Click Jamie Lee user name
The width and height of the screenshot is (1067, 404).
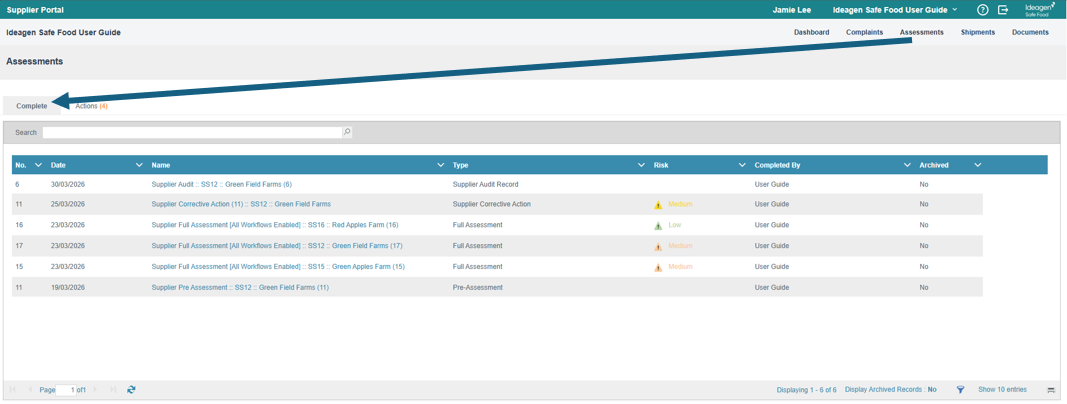tap(791, 10)
